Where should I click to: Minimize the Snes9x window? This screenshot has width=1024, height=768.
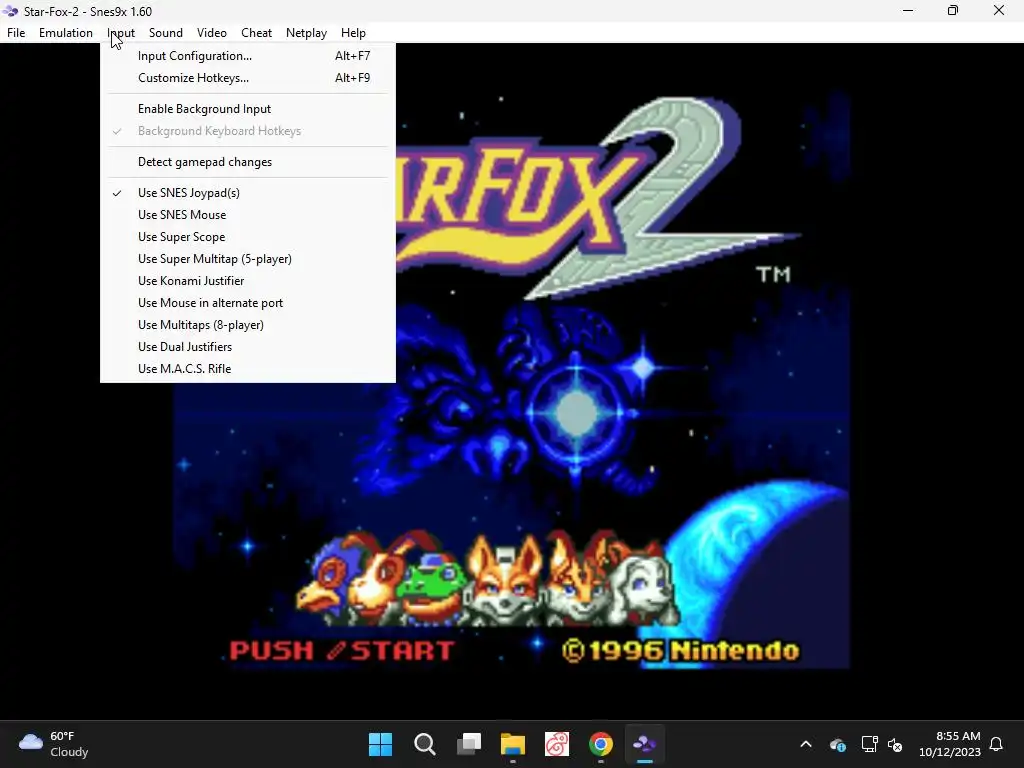(x=908, y=10)
